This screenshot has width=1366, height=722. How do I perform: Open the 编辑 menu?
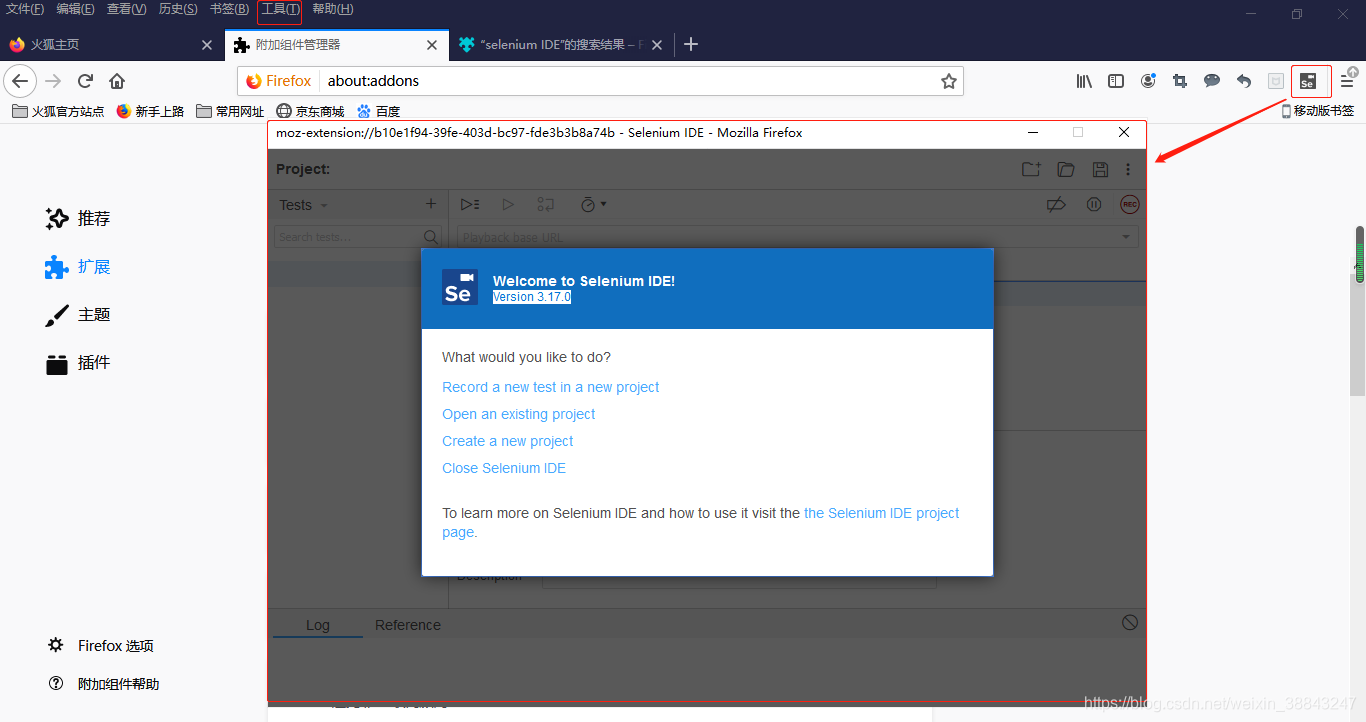(75, 9)
